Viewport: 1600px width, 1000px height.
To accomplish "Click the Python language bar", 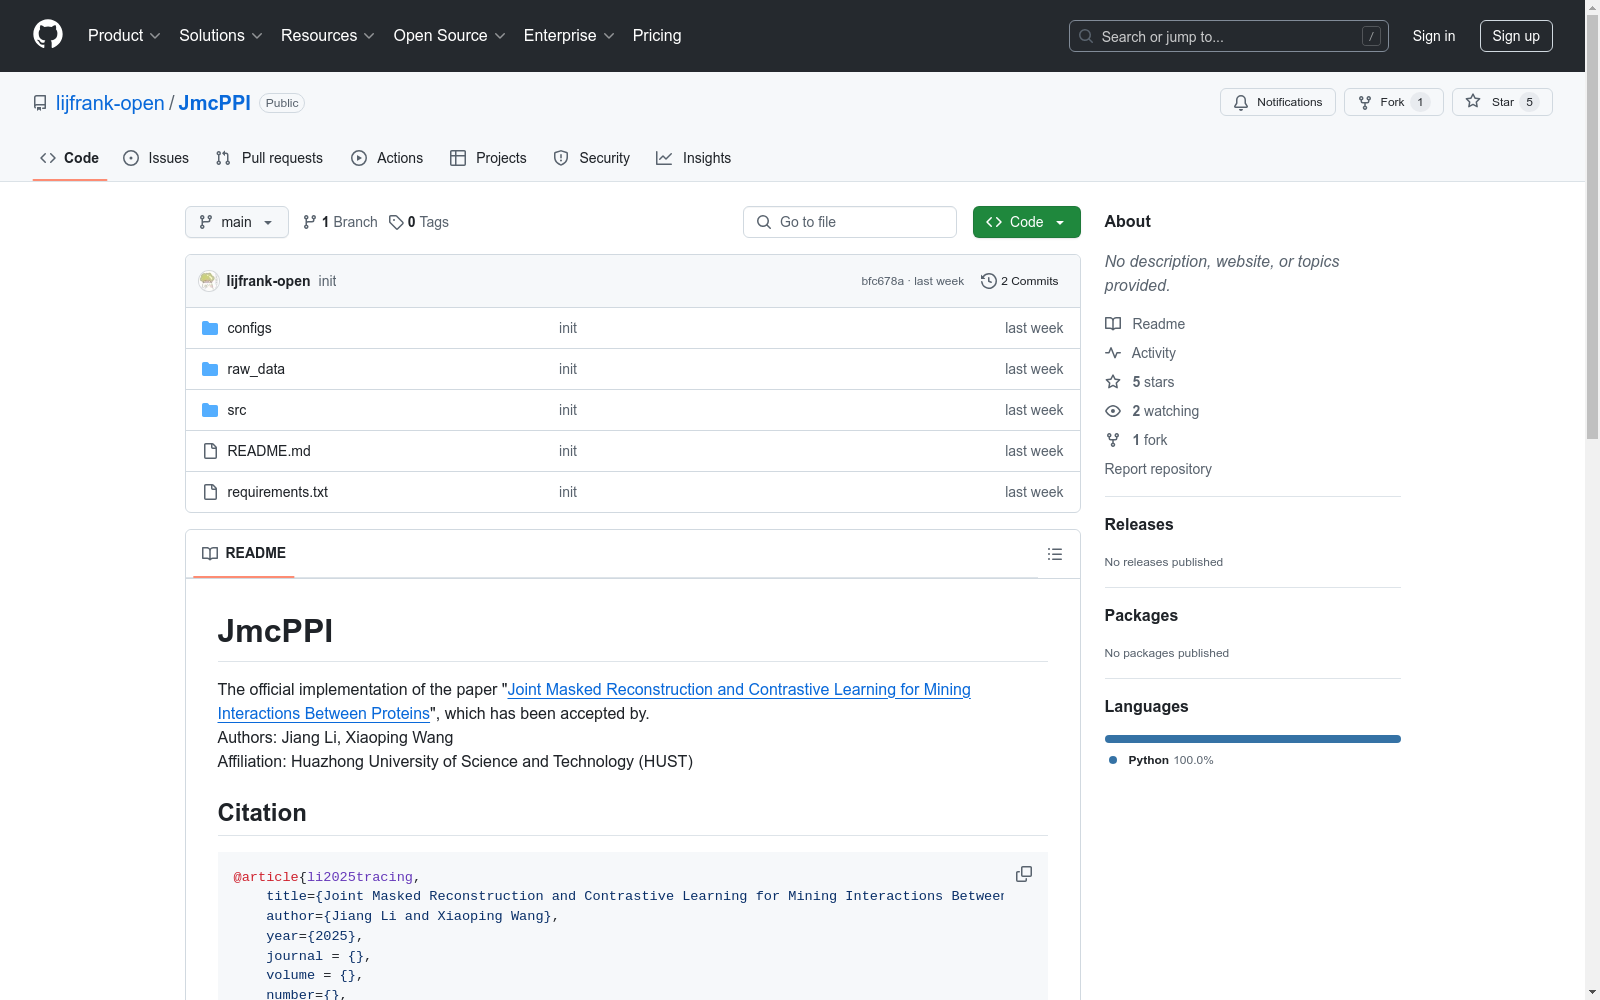I will click(x=1253, y=739).
